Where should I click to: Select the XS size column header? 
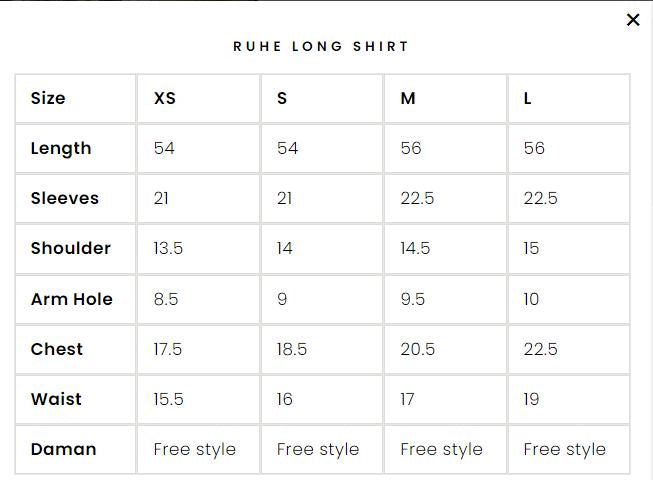[165, 98]
